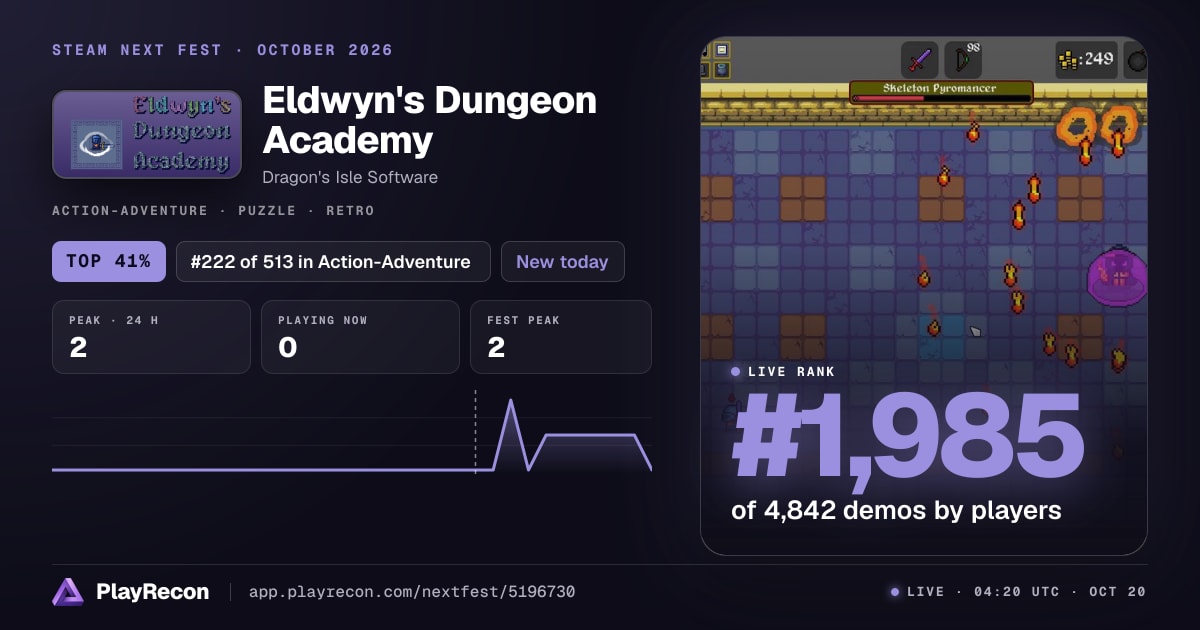Click the ACTION-ADVENTURE genre tag
The height and width of the screenshot is (630, 1200).
130,211
